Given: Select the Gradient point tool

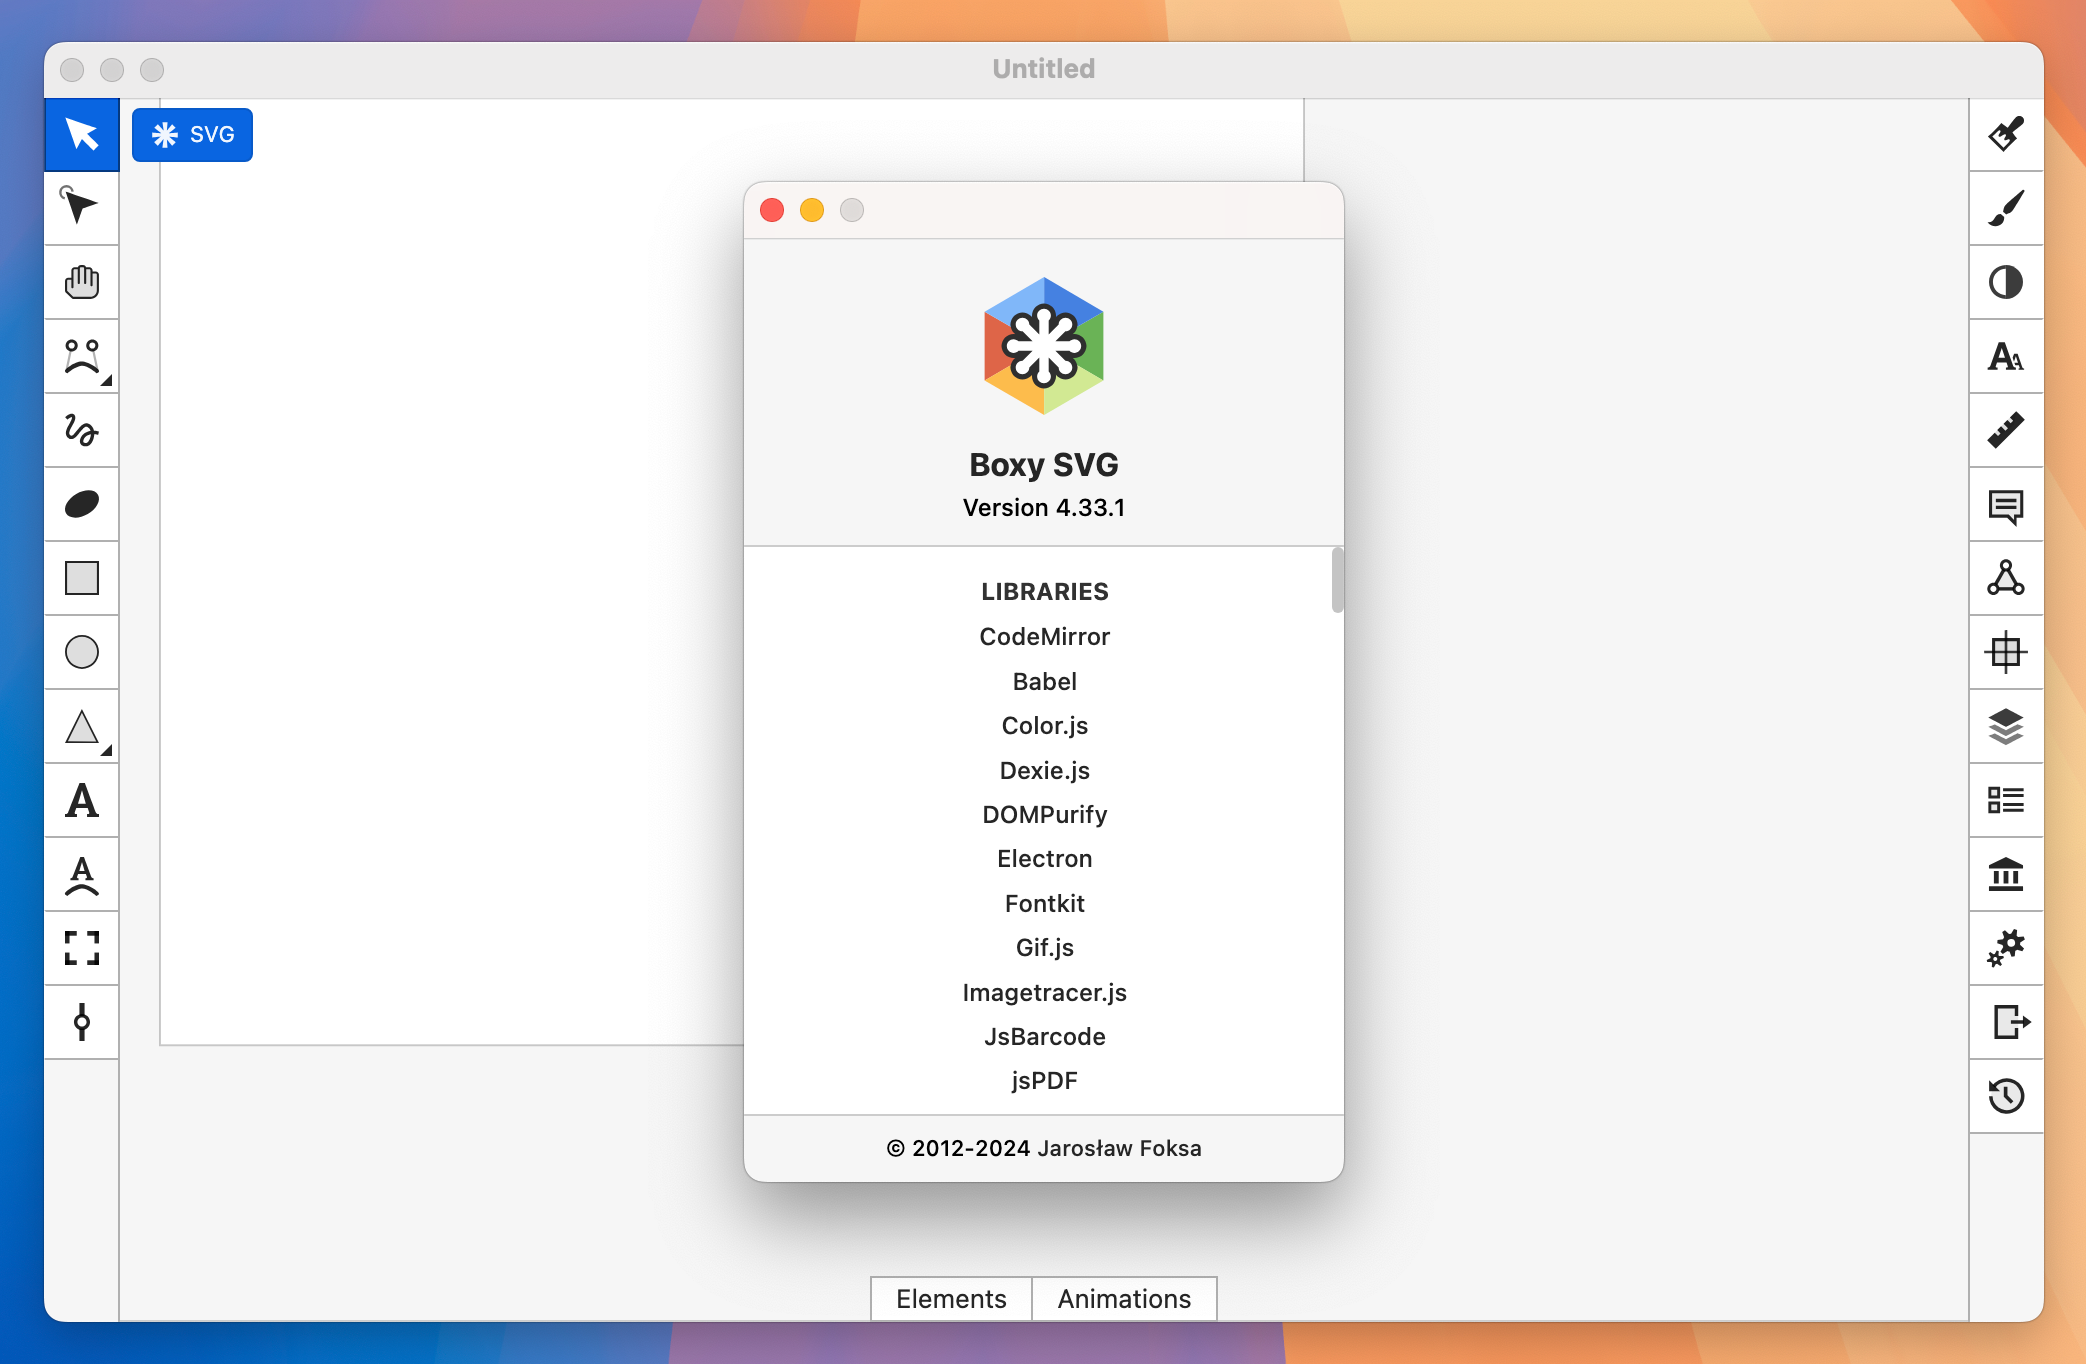Looking at the screenshot, I should pyautogui.click(x=84, y=1018).
